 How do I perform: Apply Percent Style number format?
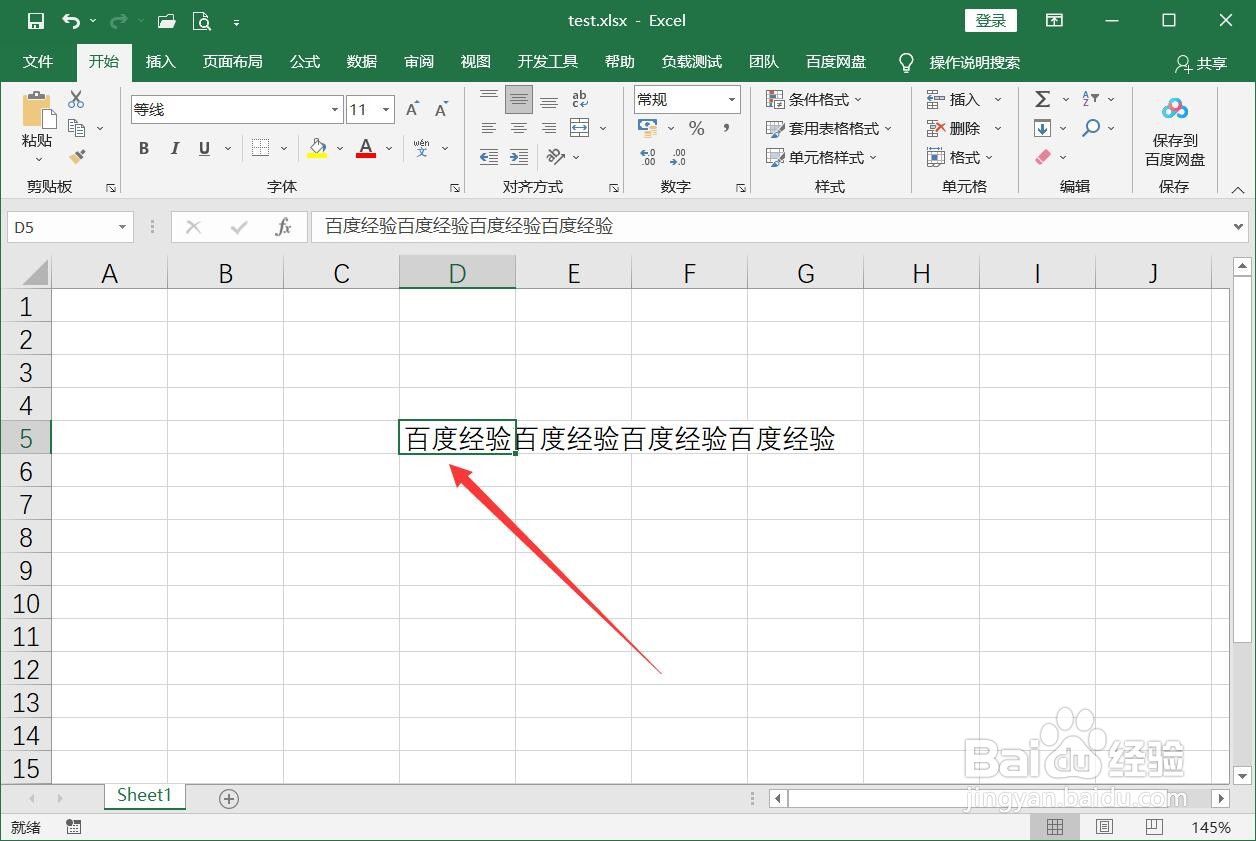pyautogui.click(x=696, y=128)
